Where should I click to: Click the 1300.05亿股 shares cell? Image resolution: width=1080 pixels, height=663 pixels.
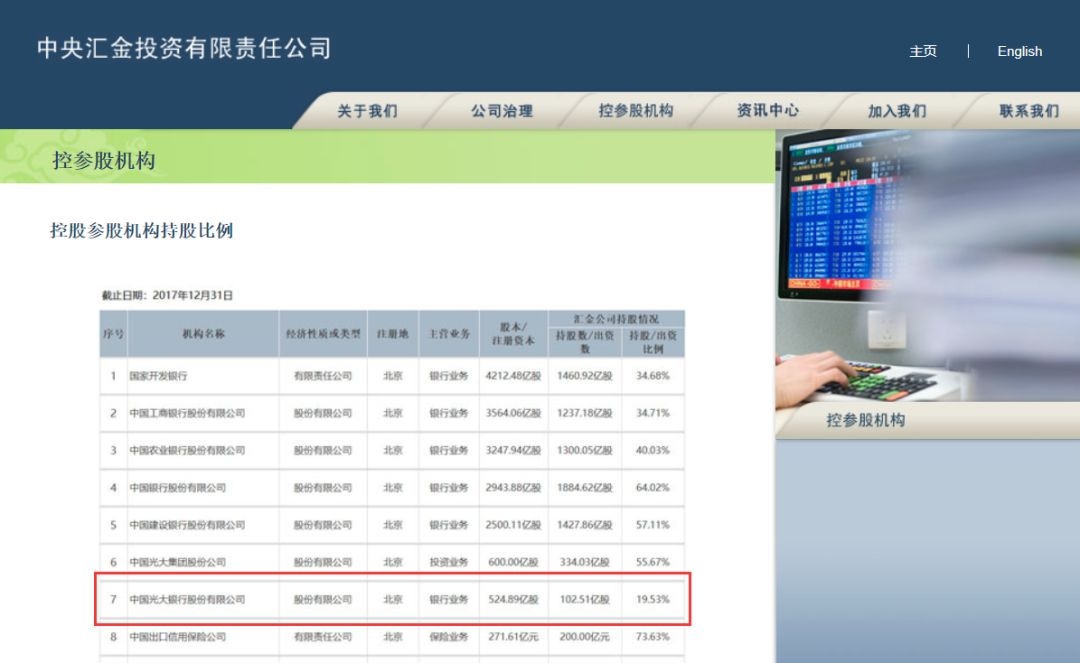(585, 450)
